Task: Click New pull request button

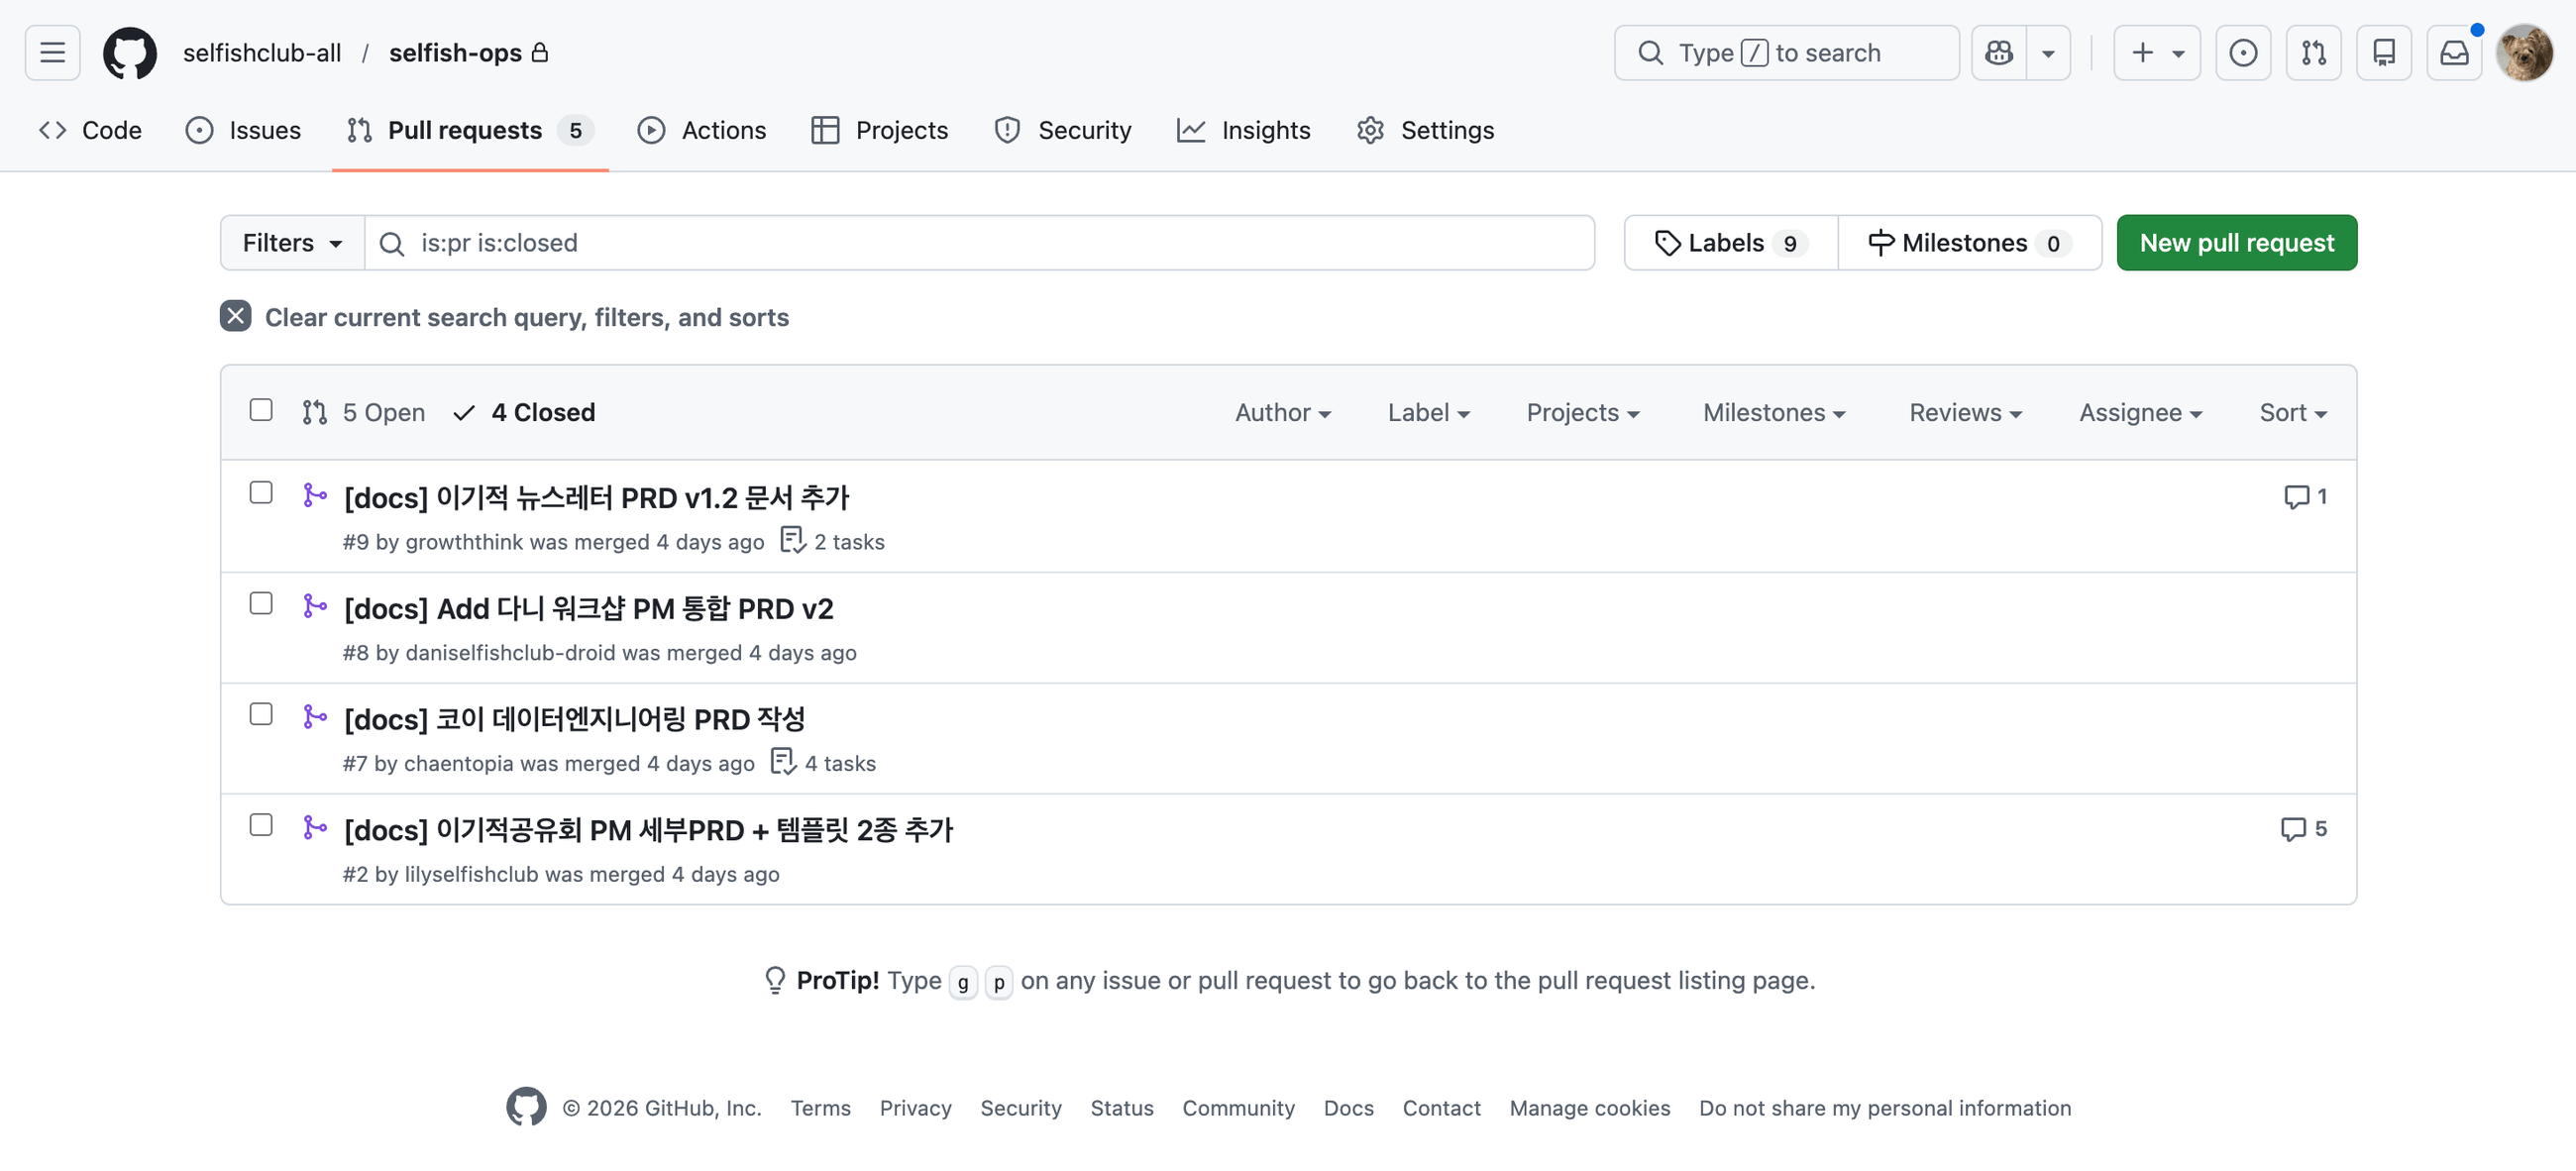Action: [x=2236, y=243]
